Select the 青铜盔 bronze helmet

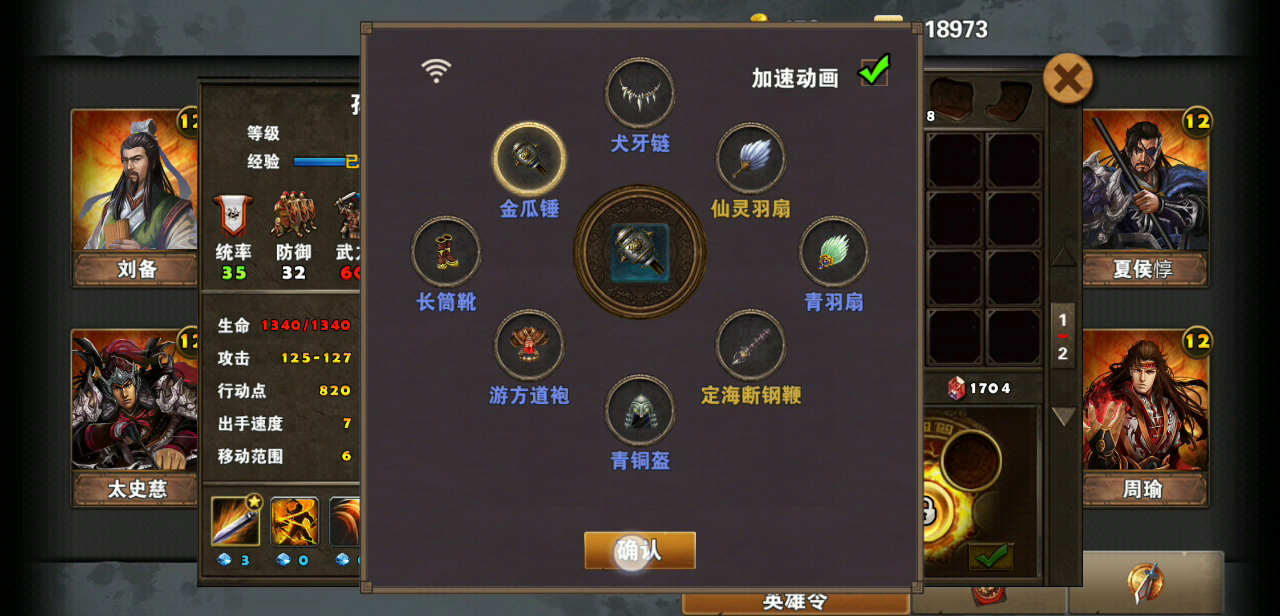(x=640, y=410)
